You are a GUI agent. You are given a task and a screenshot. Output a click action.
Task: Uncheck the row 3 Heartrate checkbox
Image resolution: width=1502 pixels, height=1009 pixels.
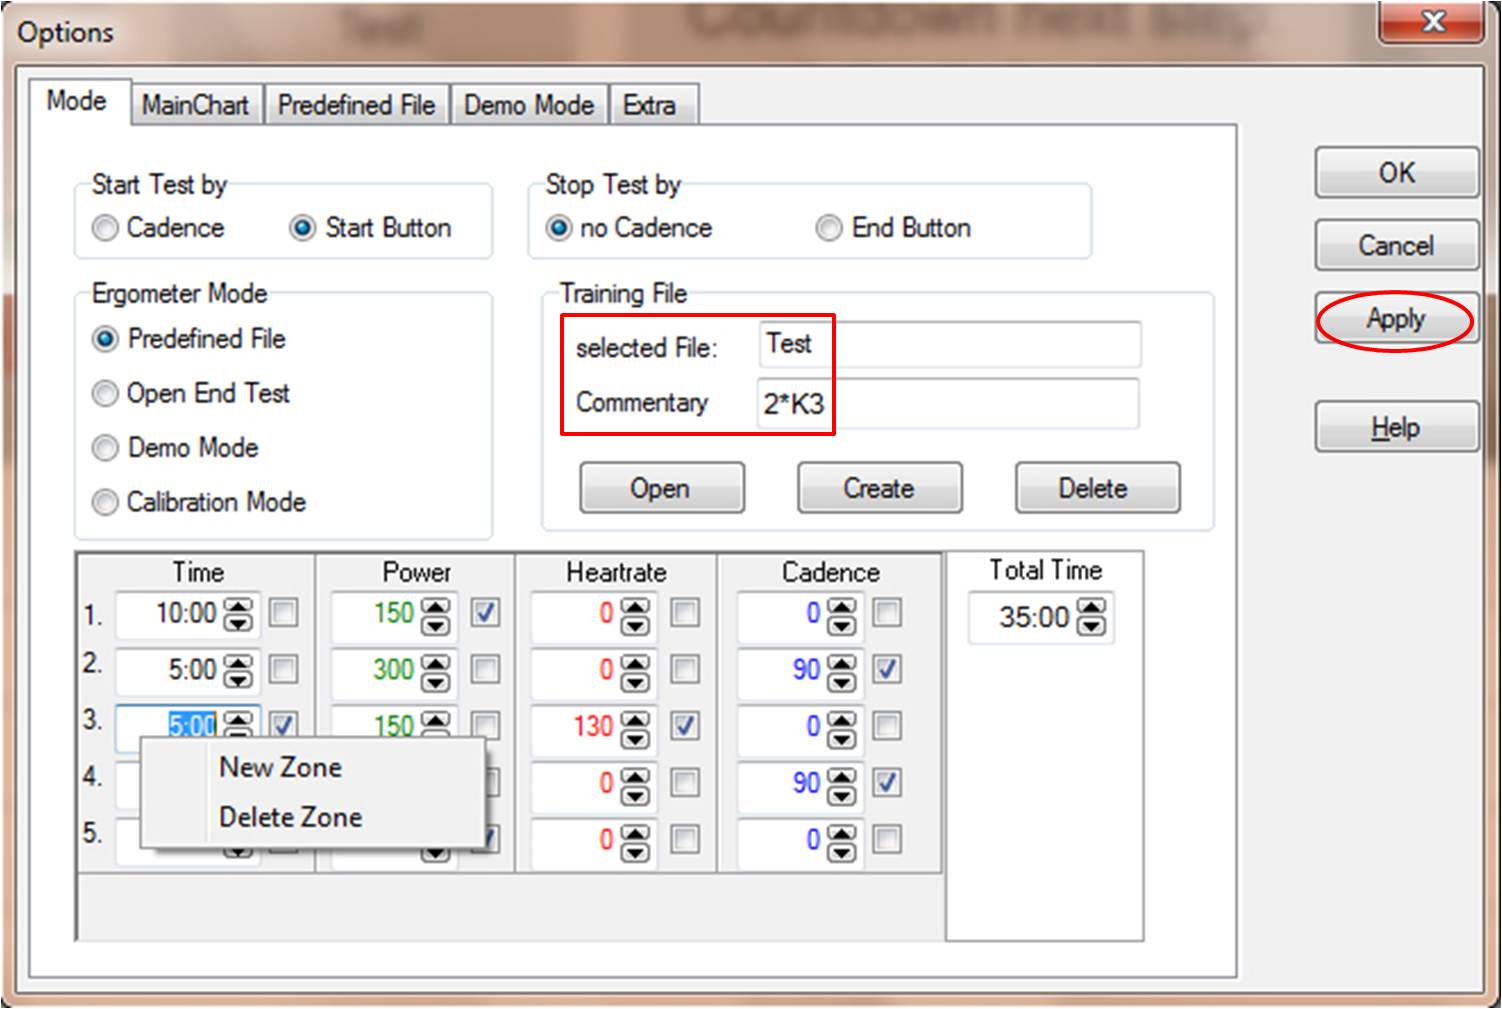(x=684, y=726)
